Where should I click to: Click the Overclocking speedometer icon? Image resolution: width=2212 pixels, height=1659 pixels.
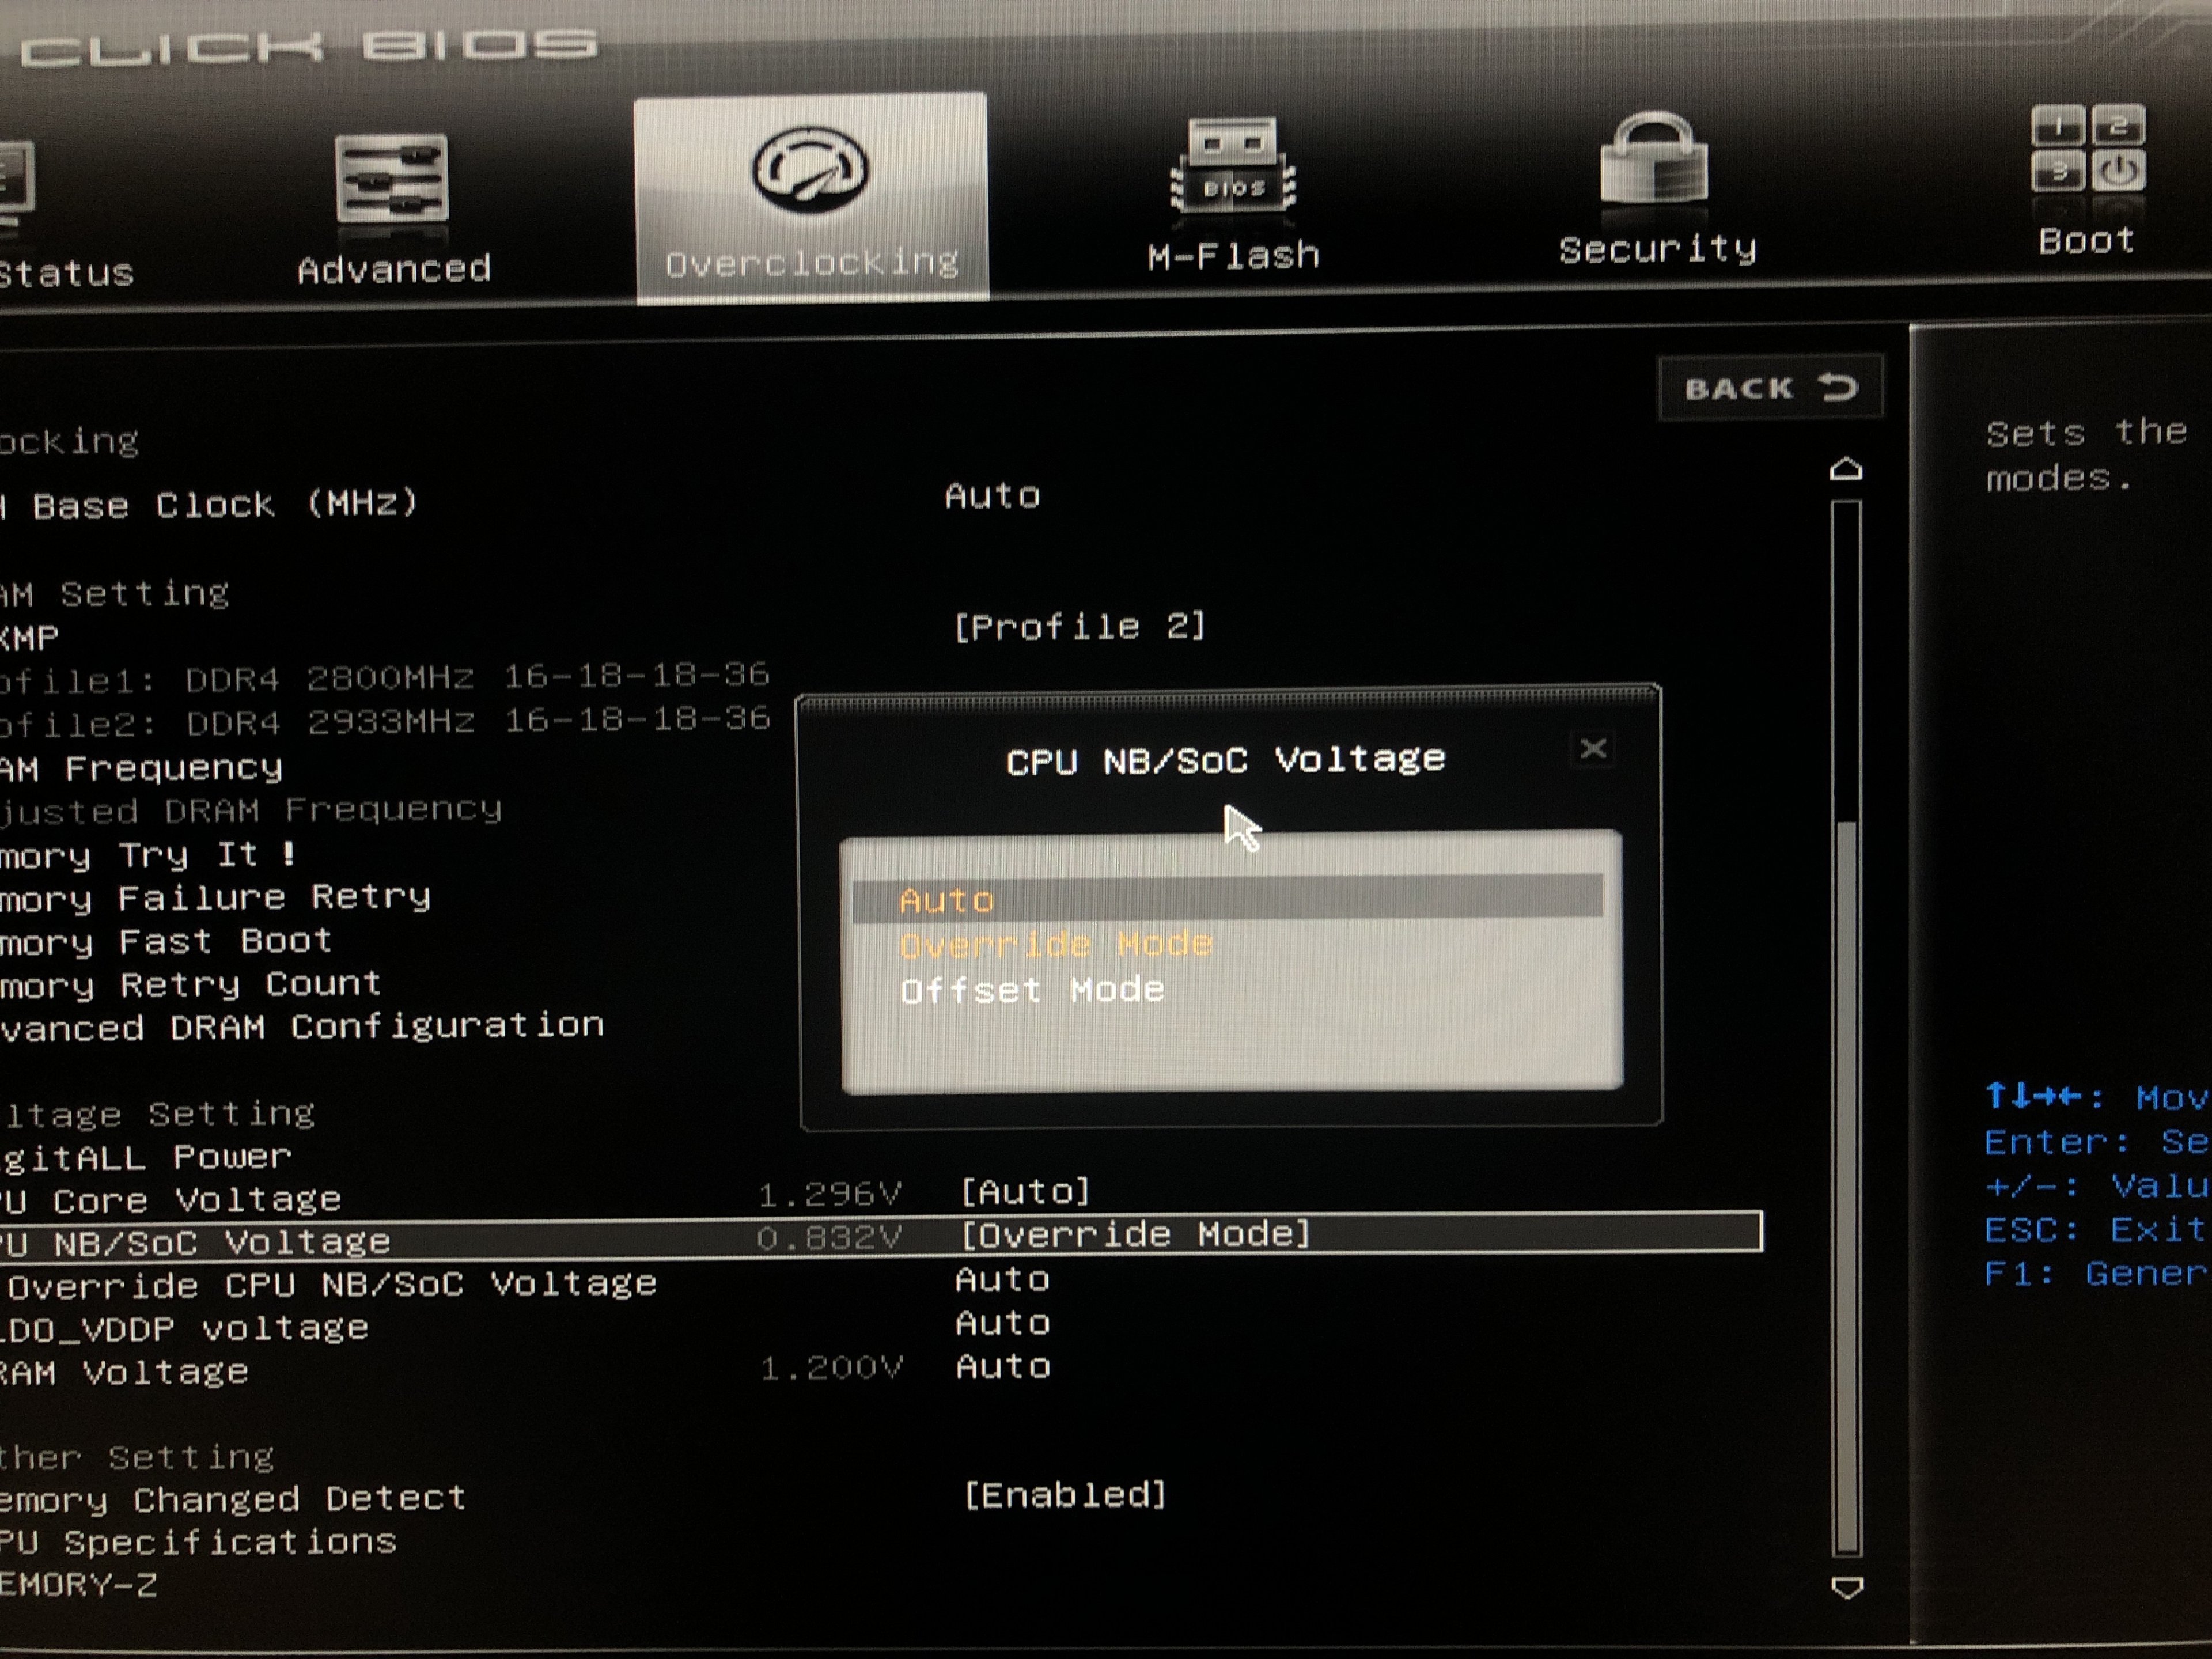point(809,170)
